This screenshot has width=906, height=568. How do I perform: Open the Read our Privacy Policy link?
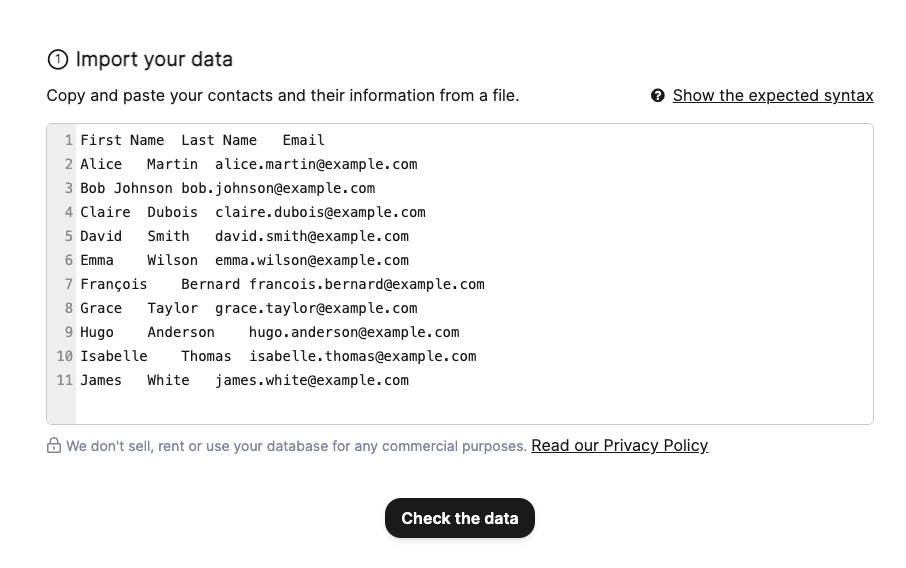[x=619, y=446]
